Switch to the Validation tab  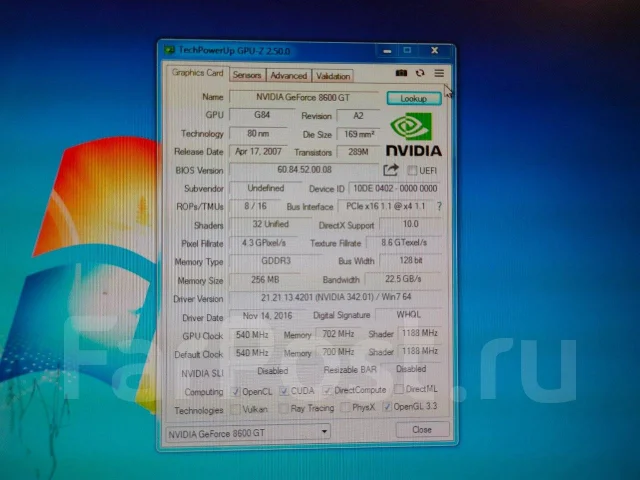click(333, 76)
